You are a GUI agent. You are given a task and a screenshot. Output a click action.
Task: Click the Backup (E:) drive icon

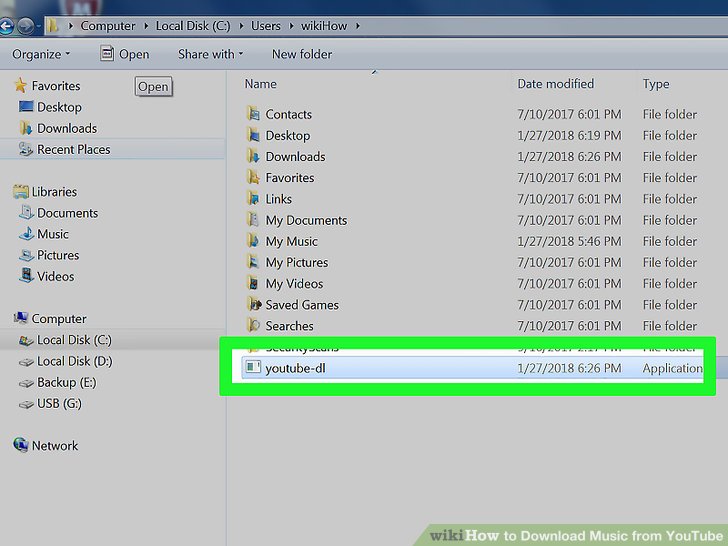(x=26, y=383)
